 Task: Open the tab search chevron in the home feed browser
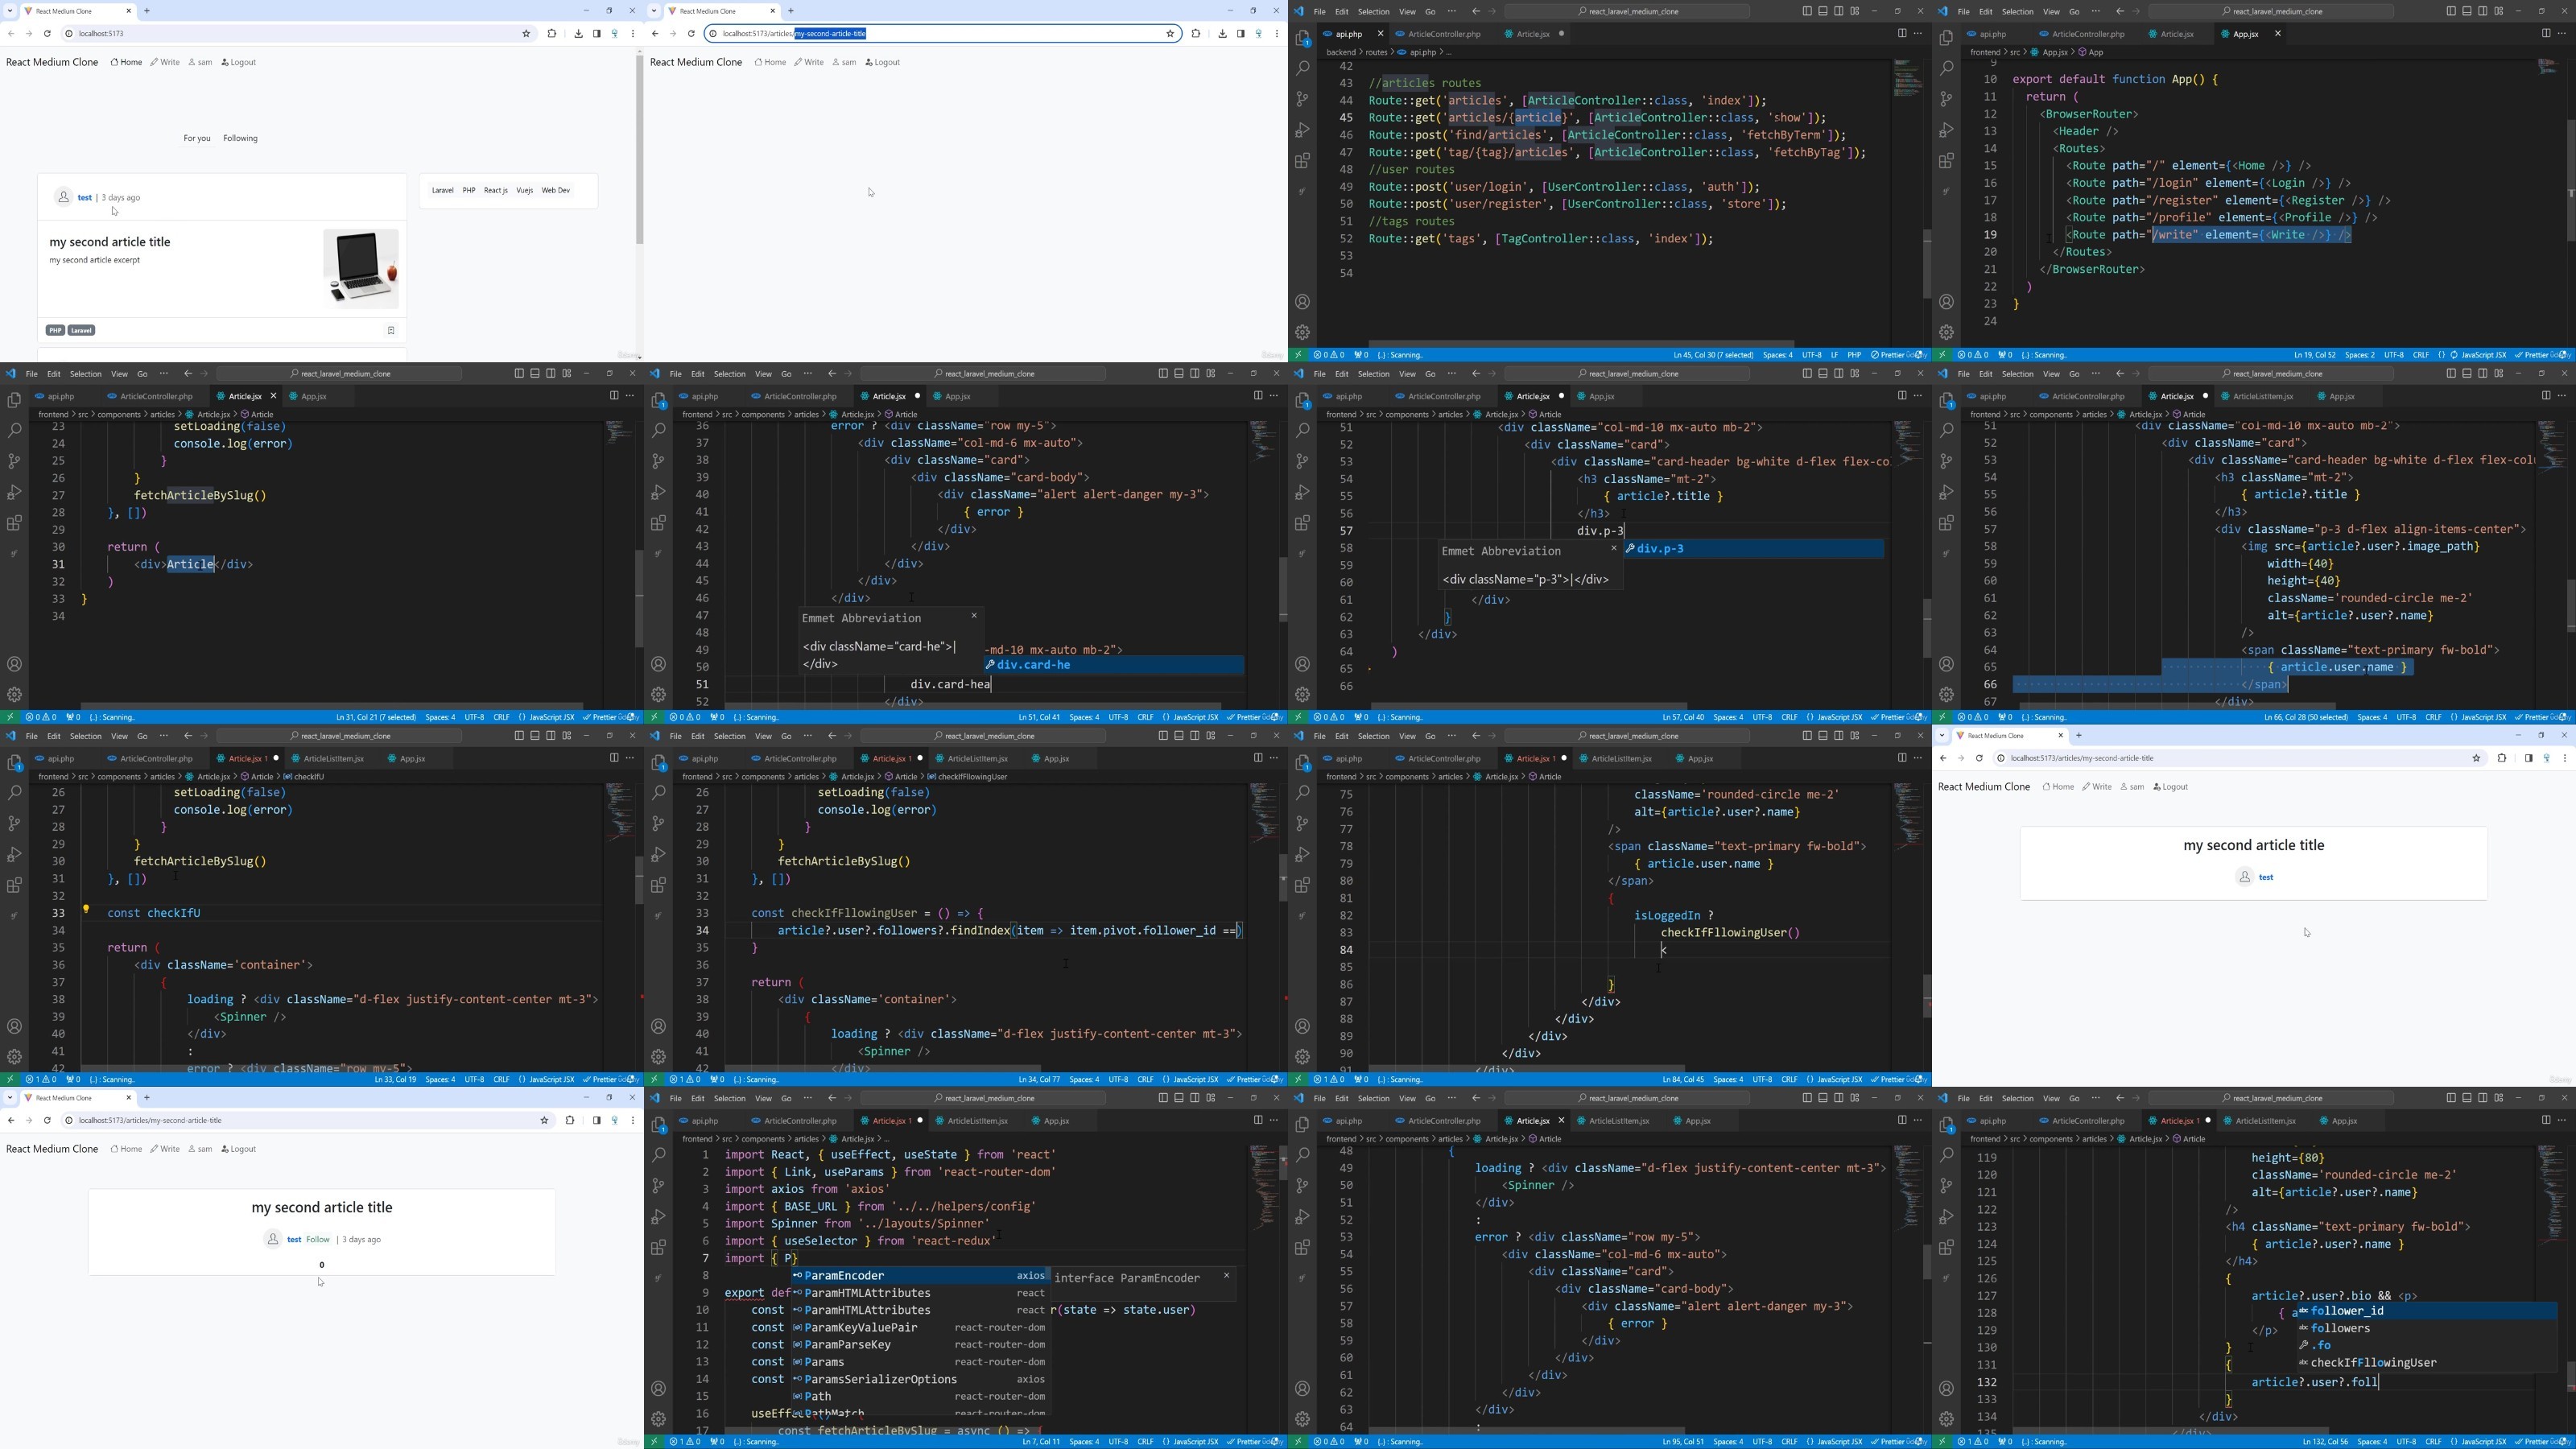coord(10,11)
